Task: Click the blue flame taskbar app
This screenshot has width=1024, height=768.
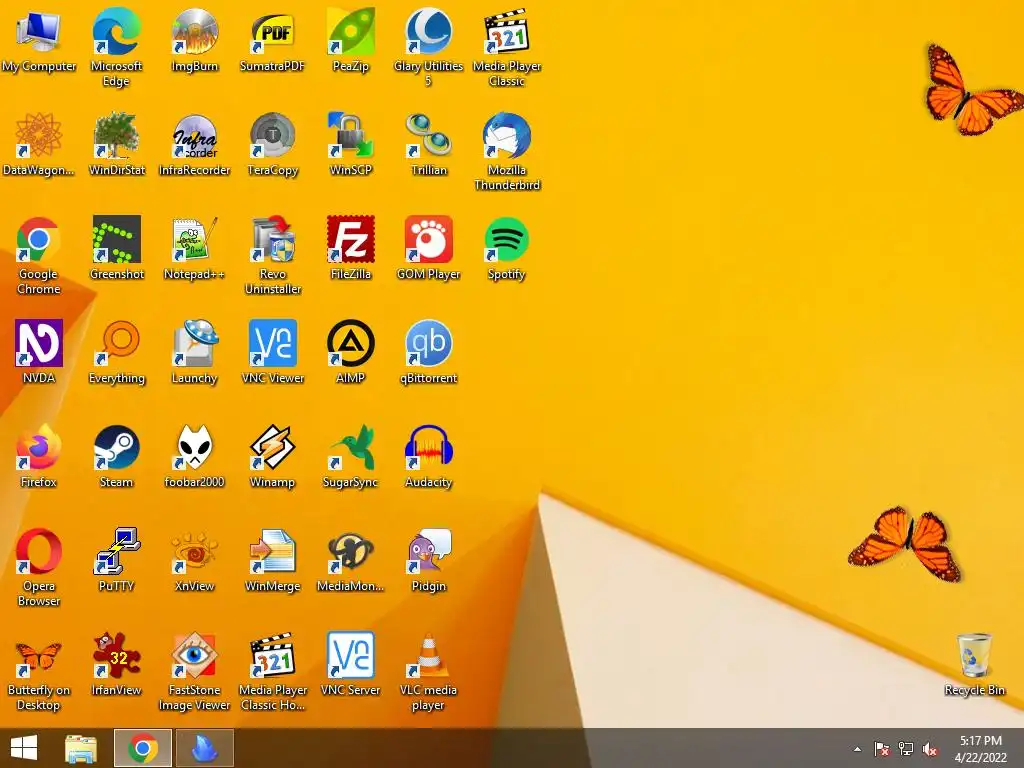Action: 205,748
